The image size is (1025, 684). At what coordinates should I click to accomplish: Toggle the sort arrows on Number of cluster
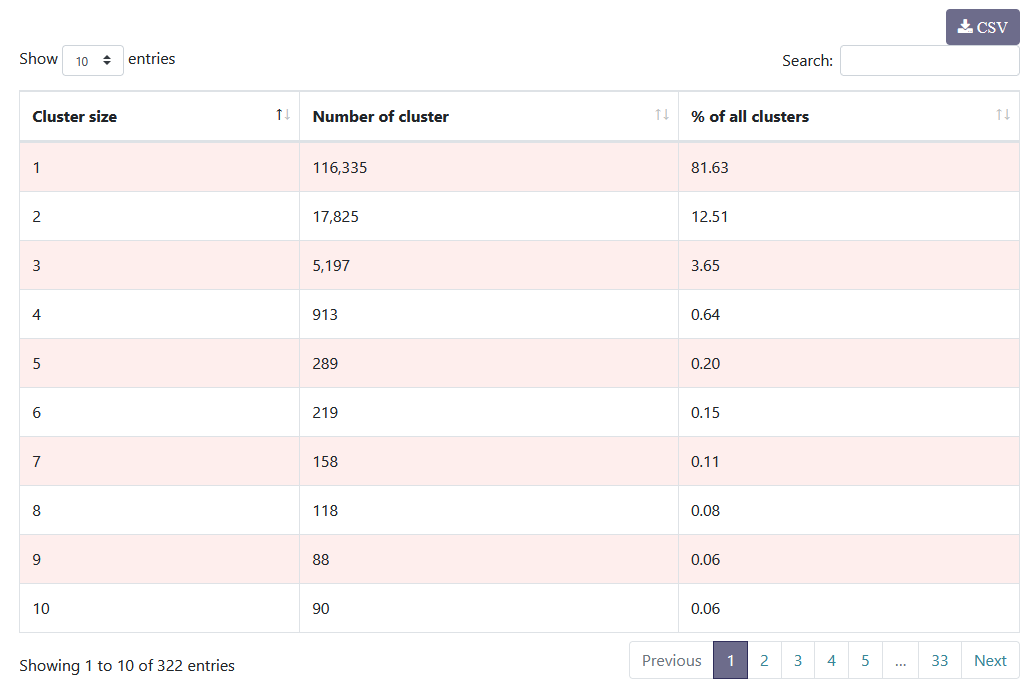[x=663, y=115]
